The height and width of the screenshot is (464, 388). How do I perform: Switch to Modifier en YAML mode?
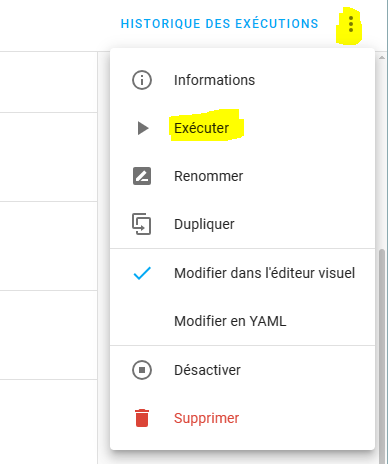tap(243, 321)
